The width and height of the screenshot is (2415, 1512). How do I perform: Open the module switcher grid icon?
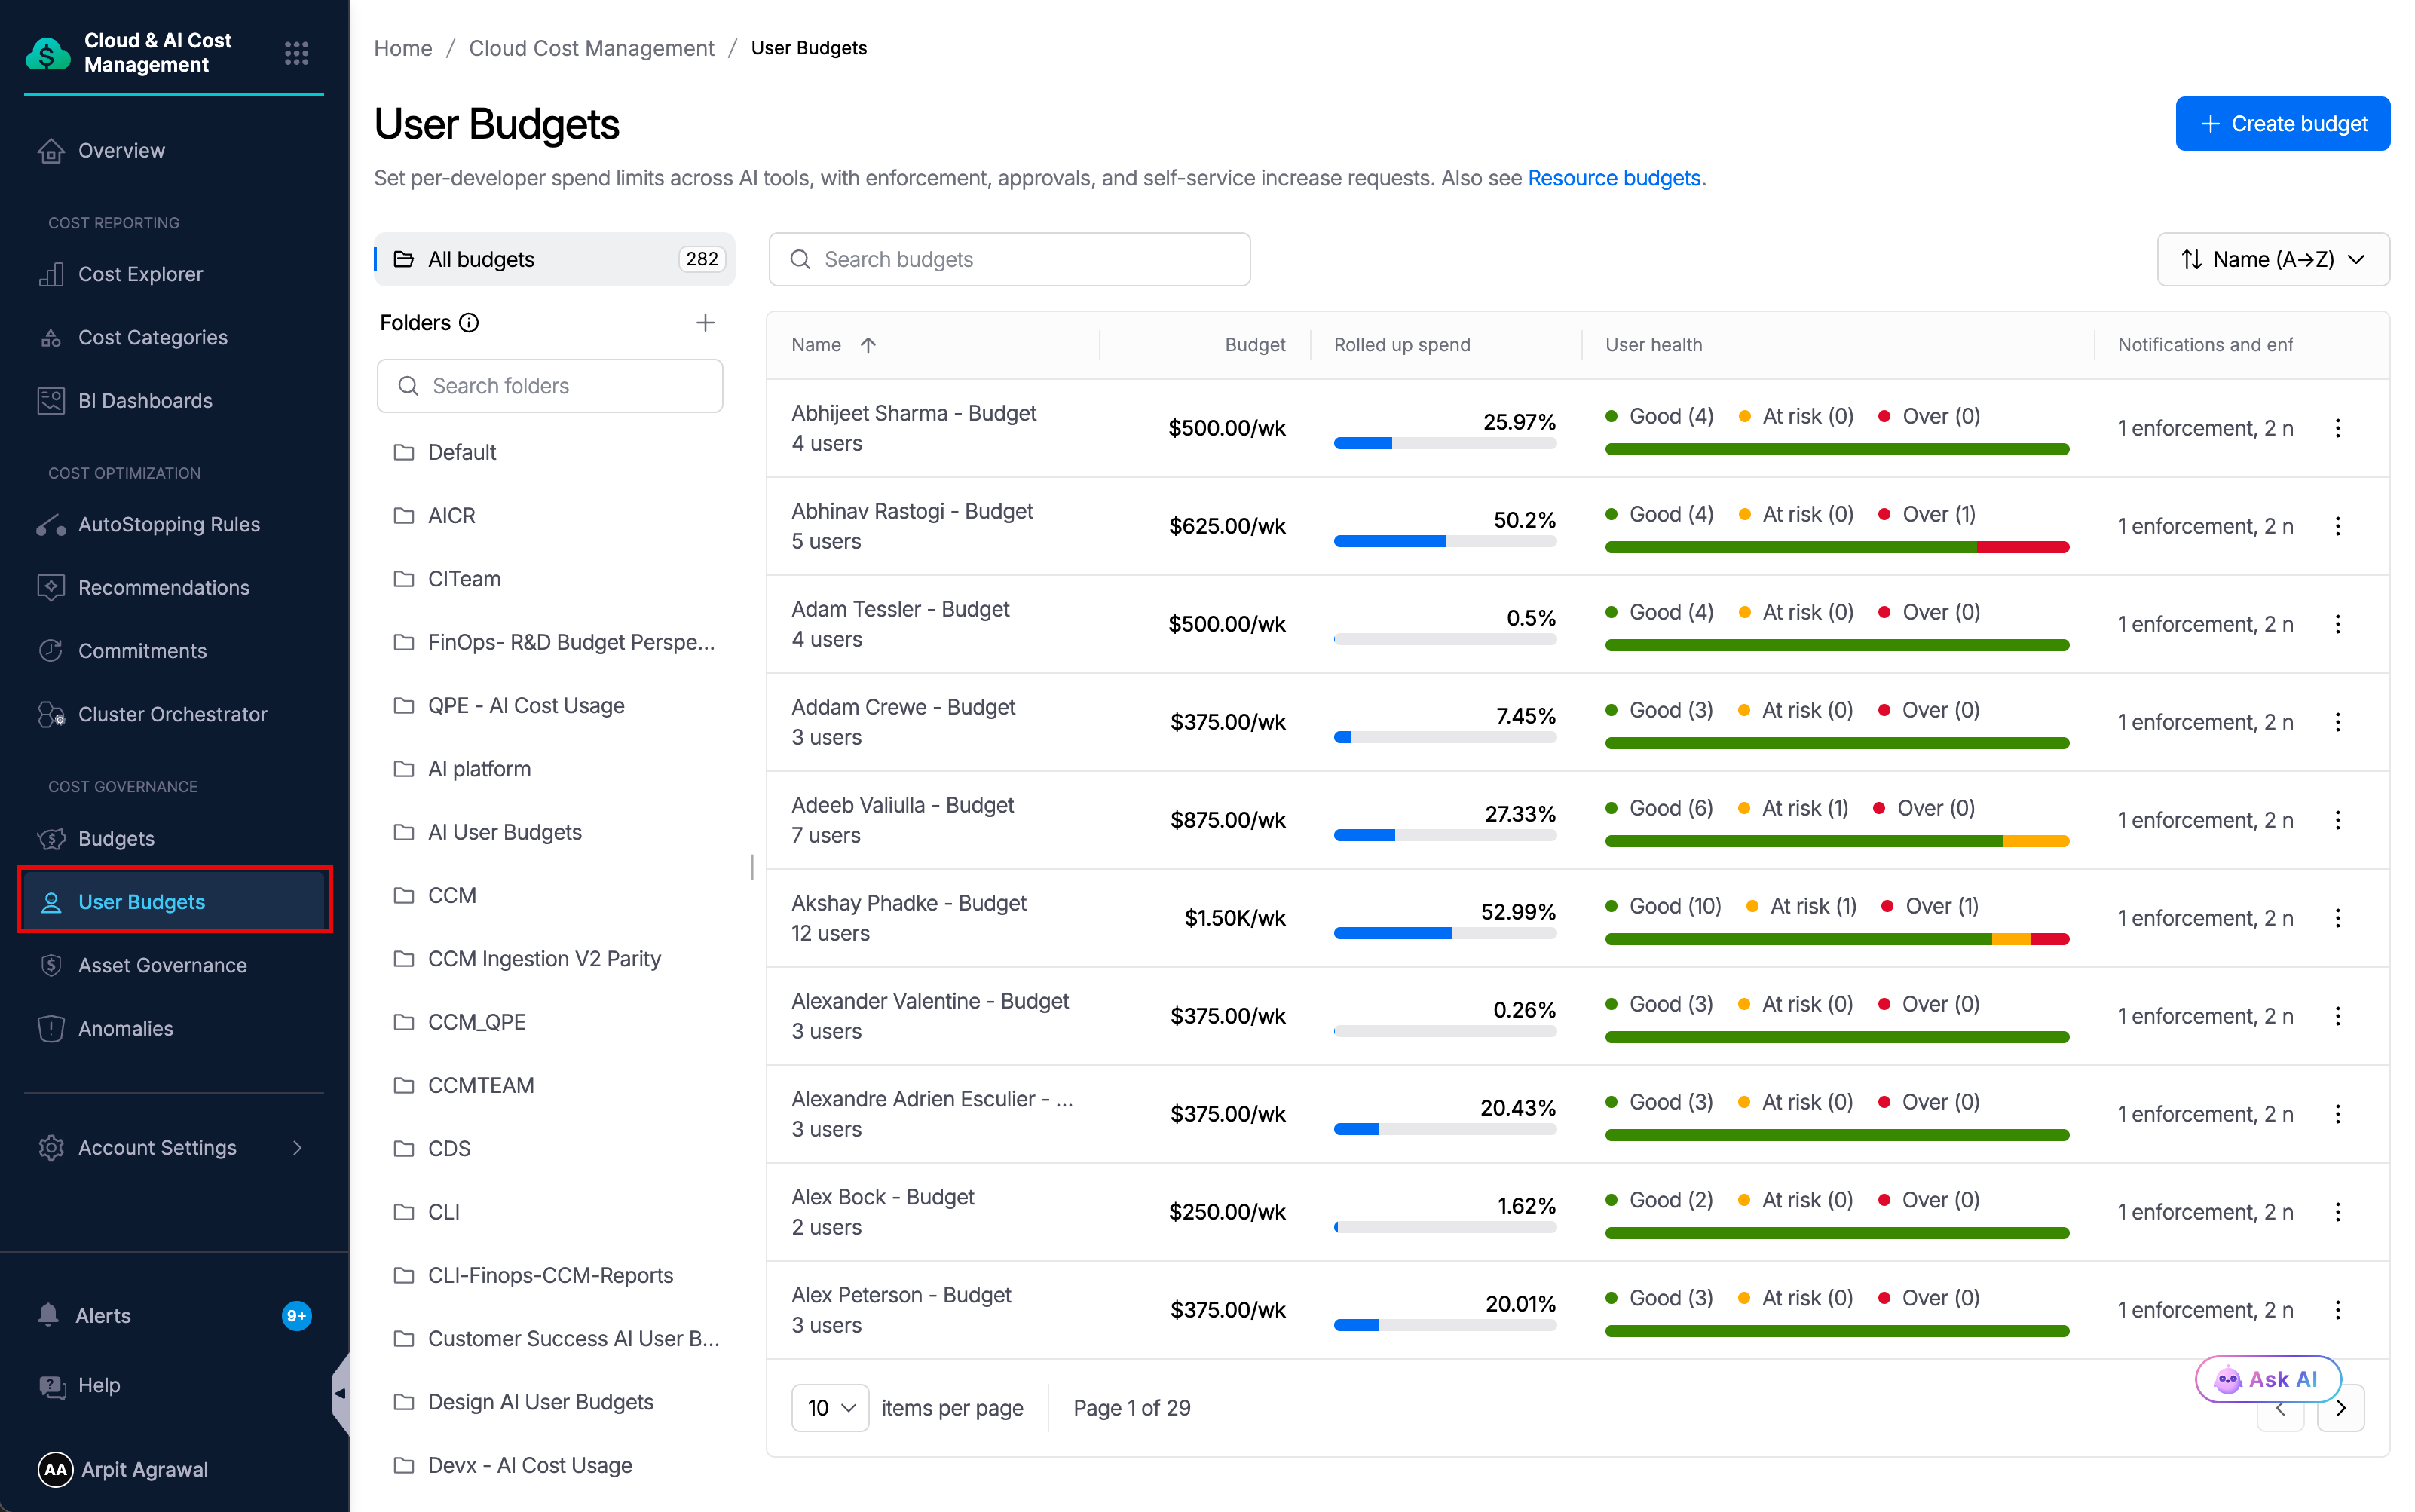coord(296,53)
